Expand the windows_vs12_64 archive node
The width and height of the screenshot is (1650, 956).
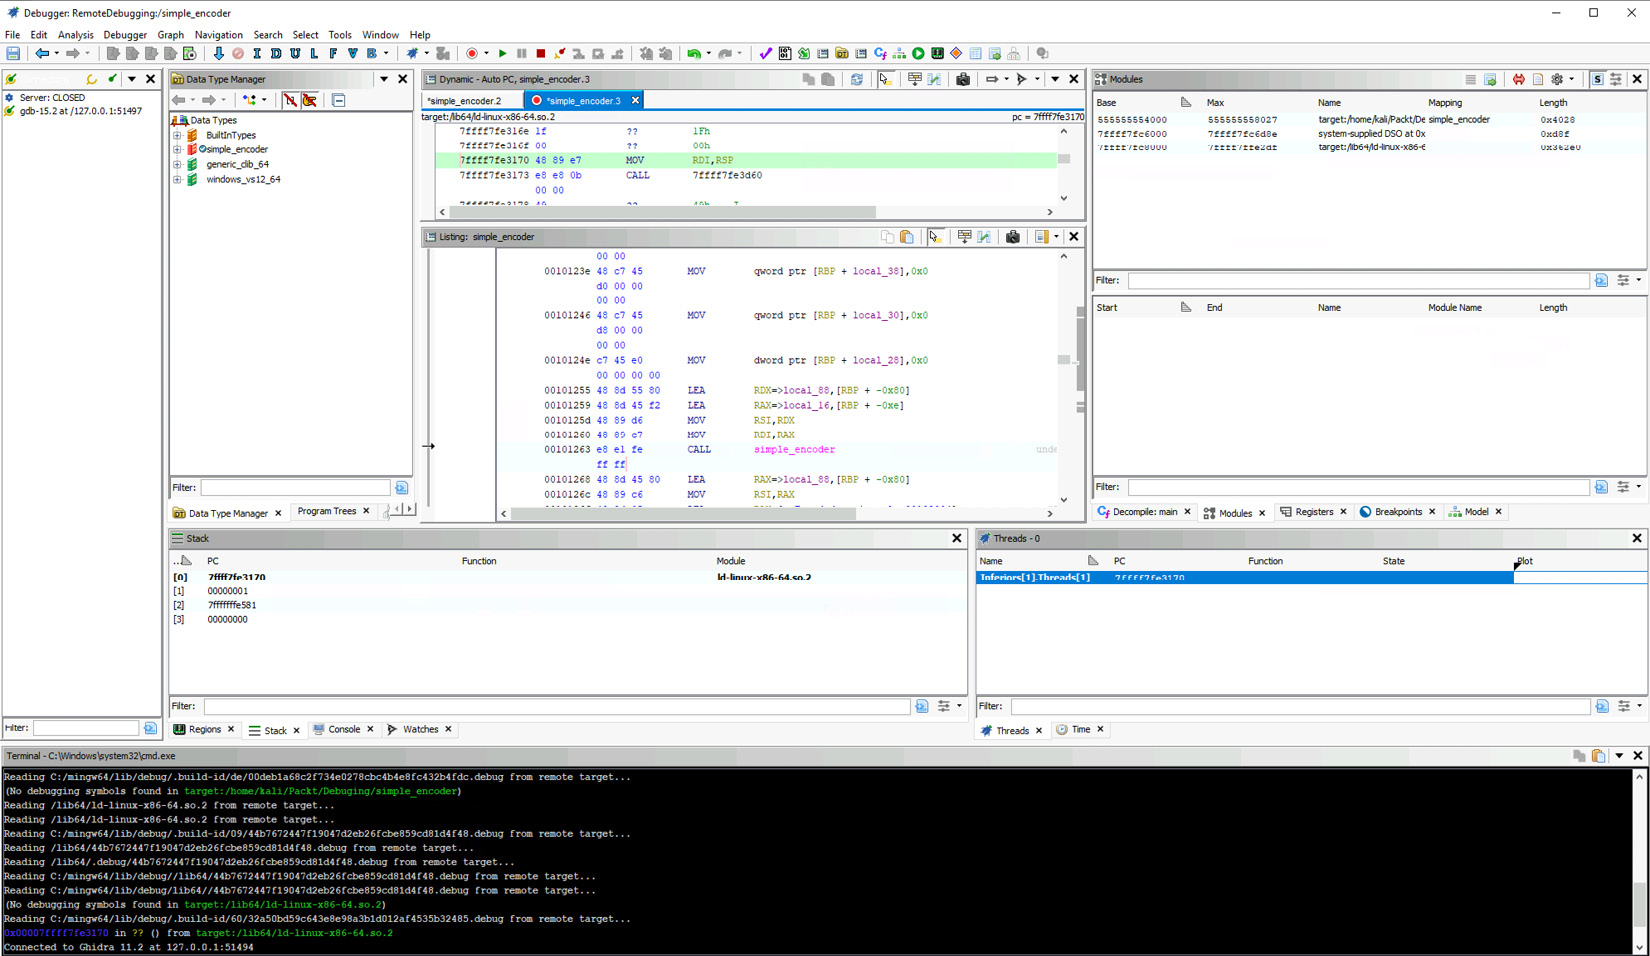tap(178, 179)
